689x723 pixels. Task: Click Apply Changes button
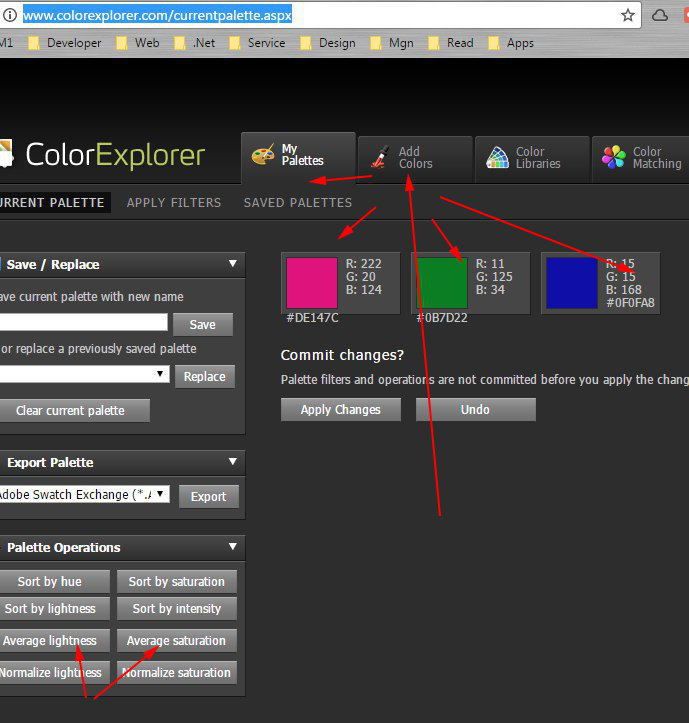coord(341,409)
